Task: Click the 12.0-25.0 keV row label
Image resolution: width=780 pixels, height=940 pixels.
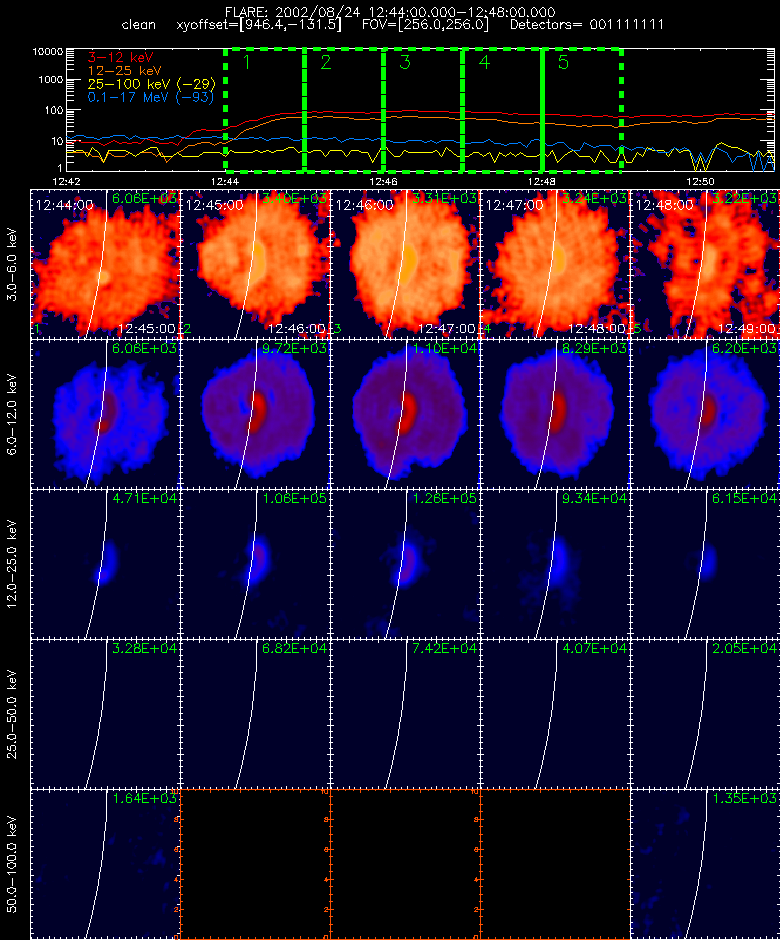Action: (12, 564)
